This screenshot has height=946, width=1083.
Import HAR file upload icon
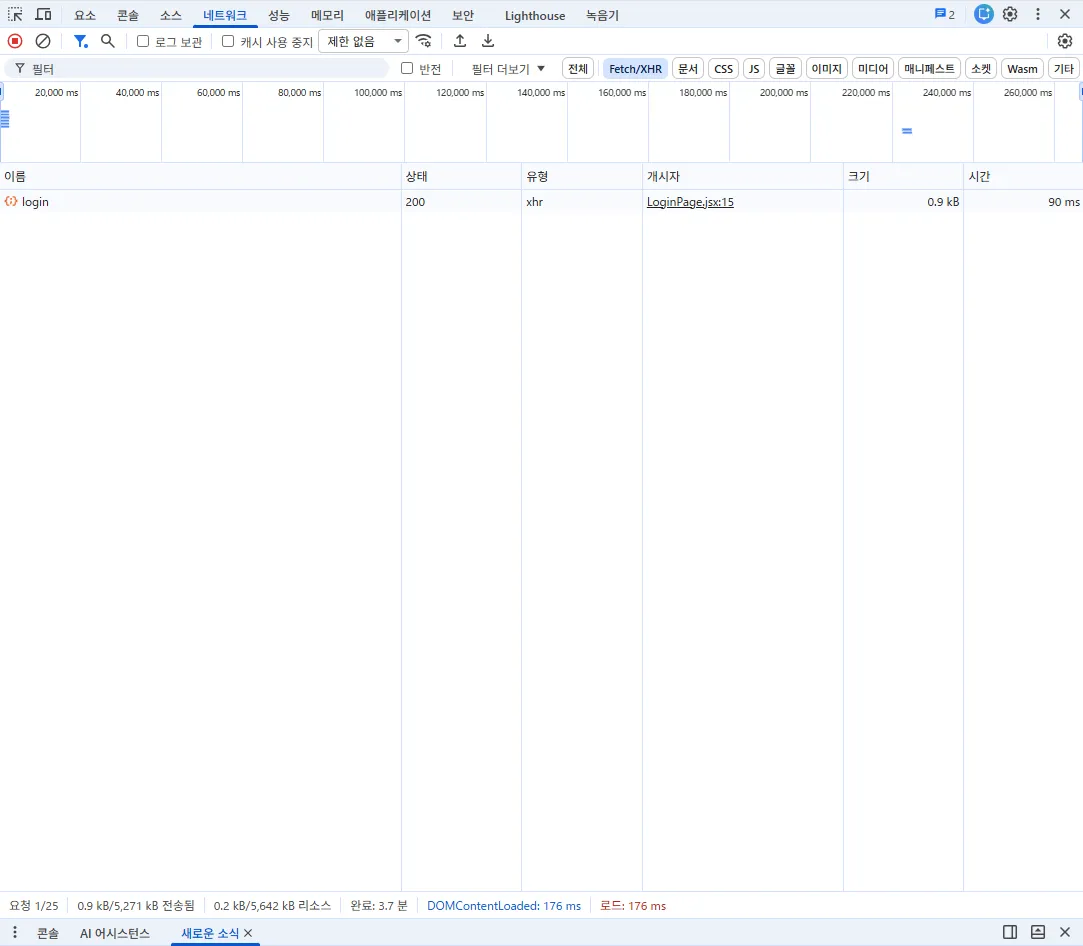coord(460,41)
